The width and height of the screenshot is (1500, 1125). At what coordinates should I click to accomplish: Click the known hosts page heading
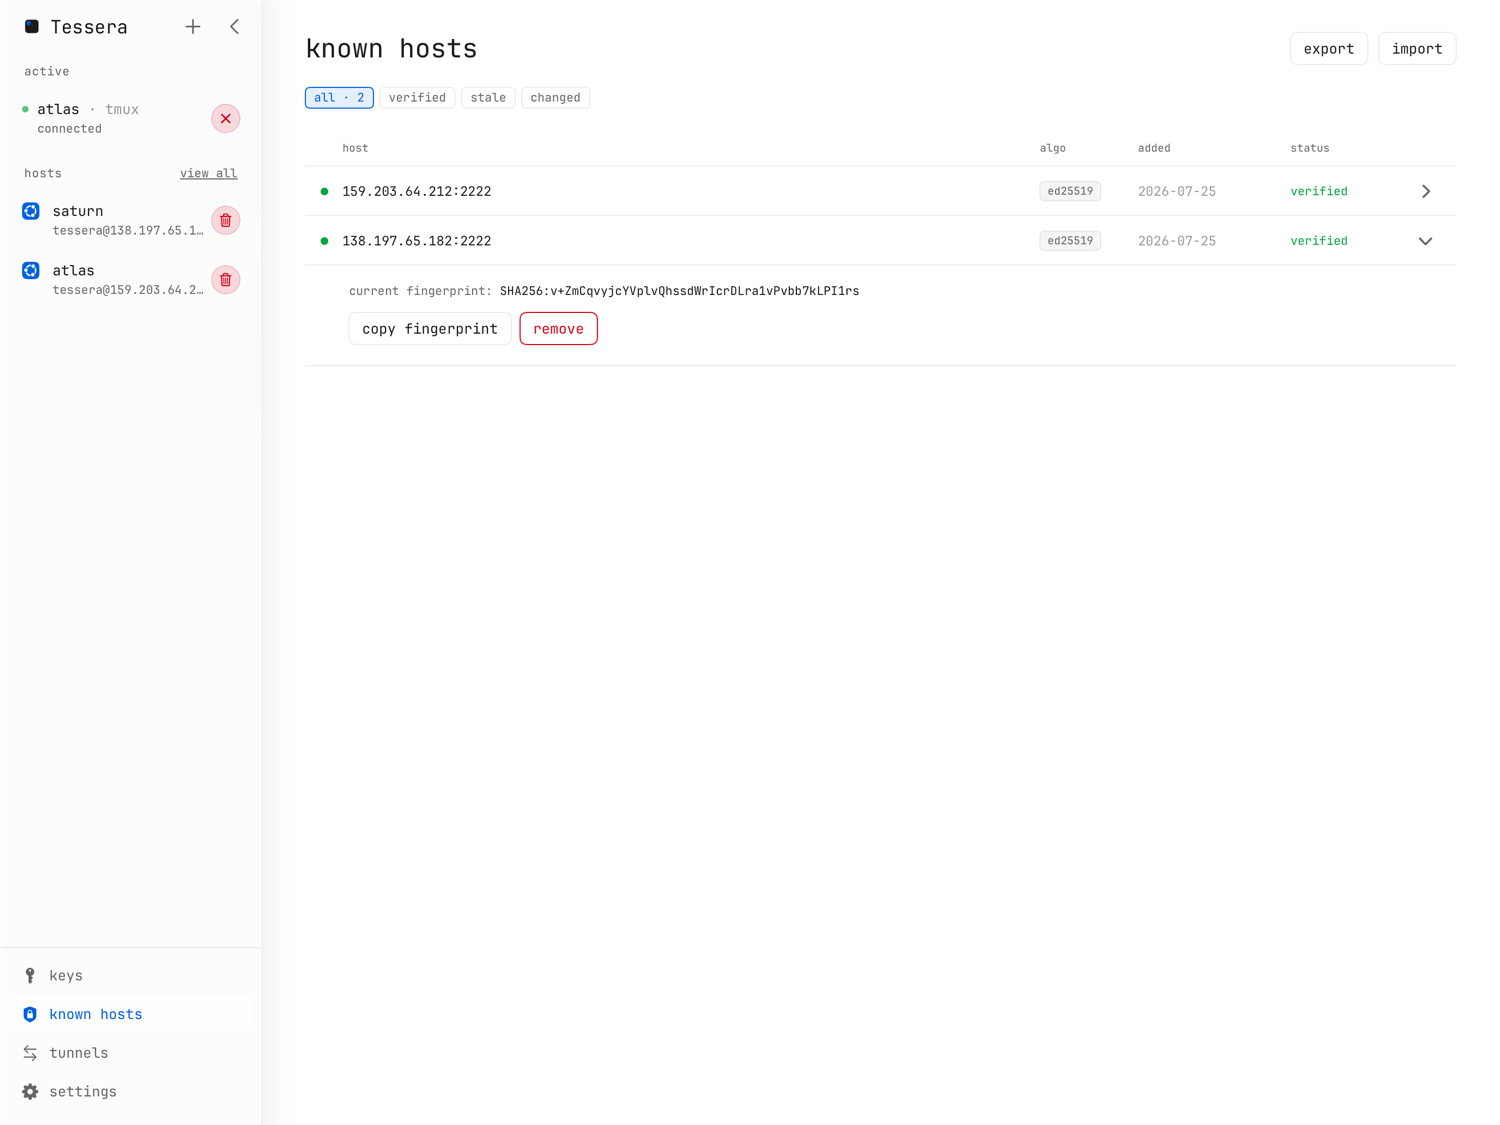(391, 48)
